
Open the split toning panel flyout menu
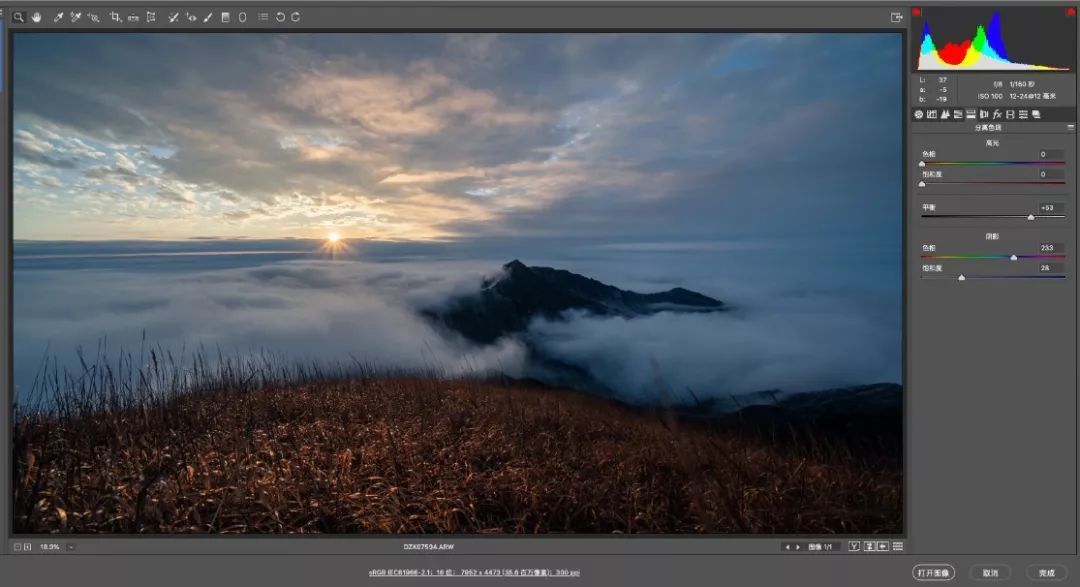click(1070, 127)
